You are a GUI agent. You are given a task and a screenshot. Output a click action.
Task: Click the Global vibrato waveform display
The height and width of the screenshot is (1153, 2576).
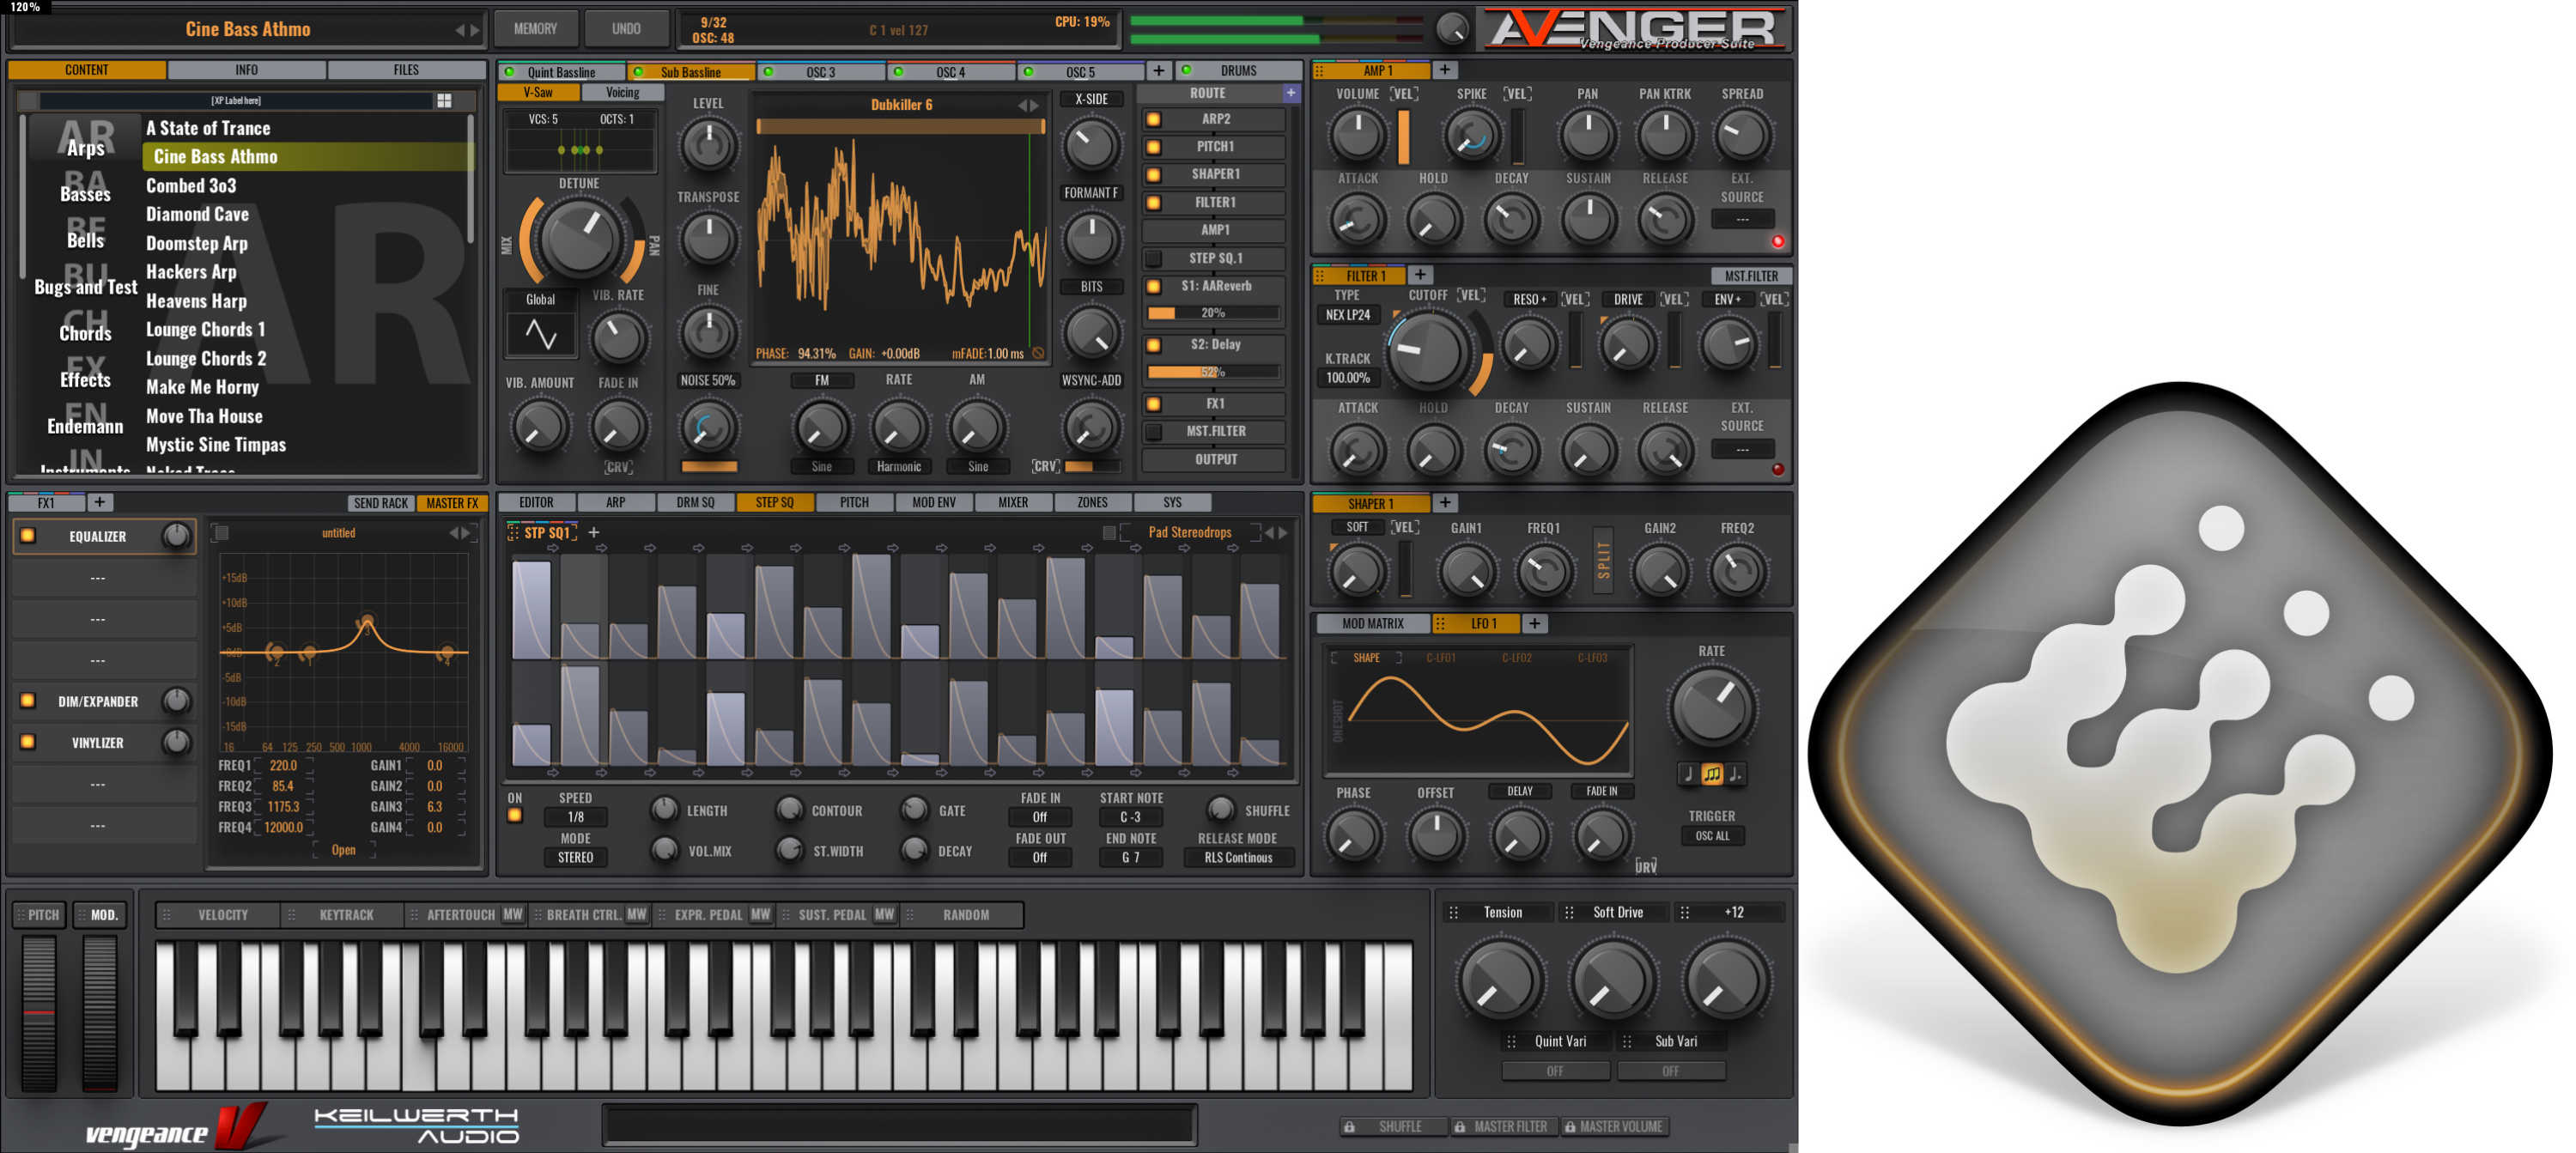(x=540, y=330)
